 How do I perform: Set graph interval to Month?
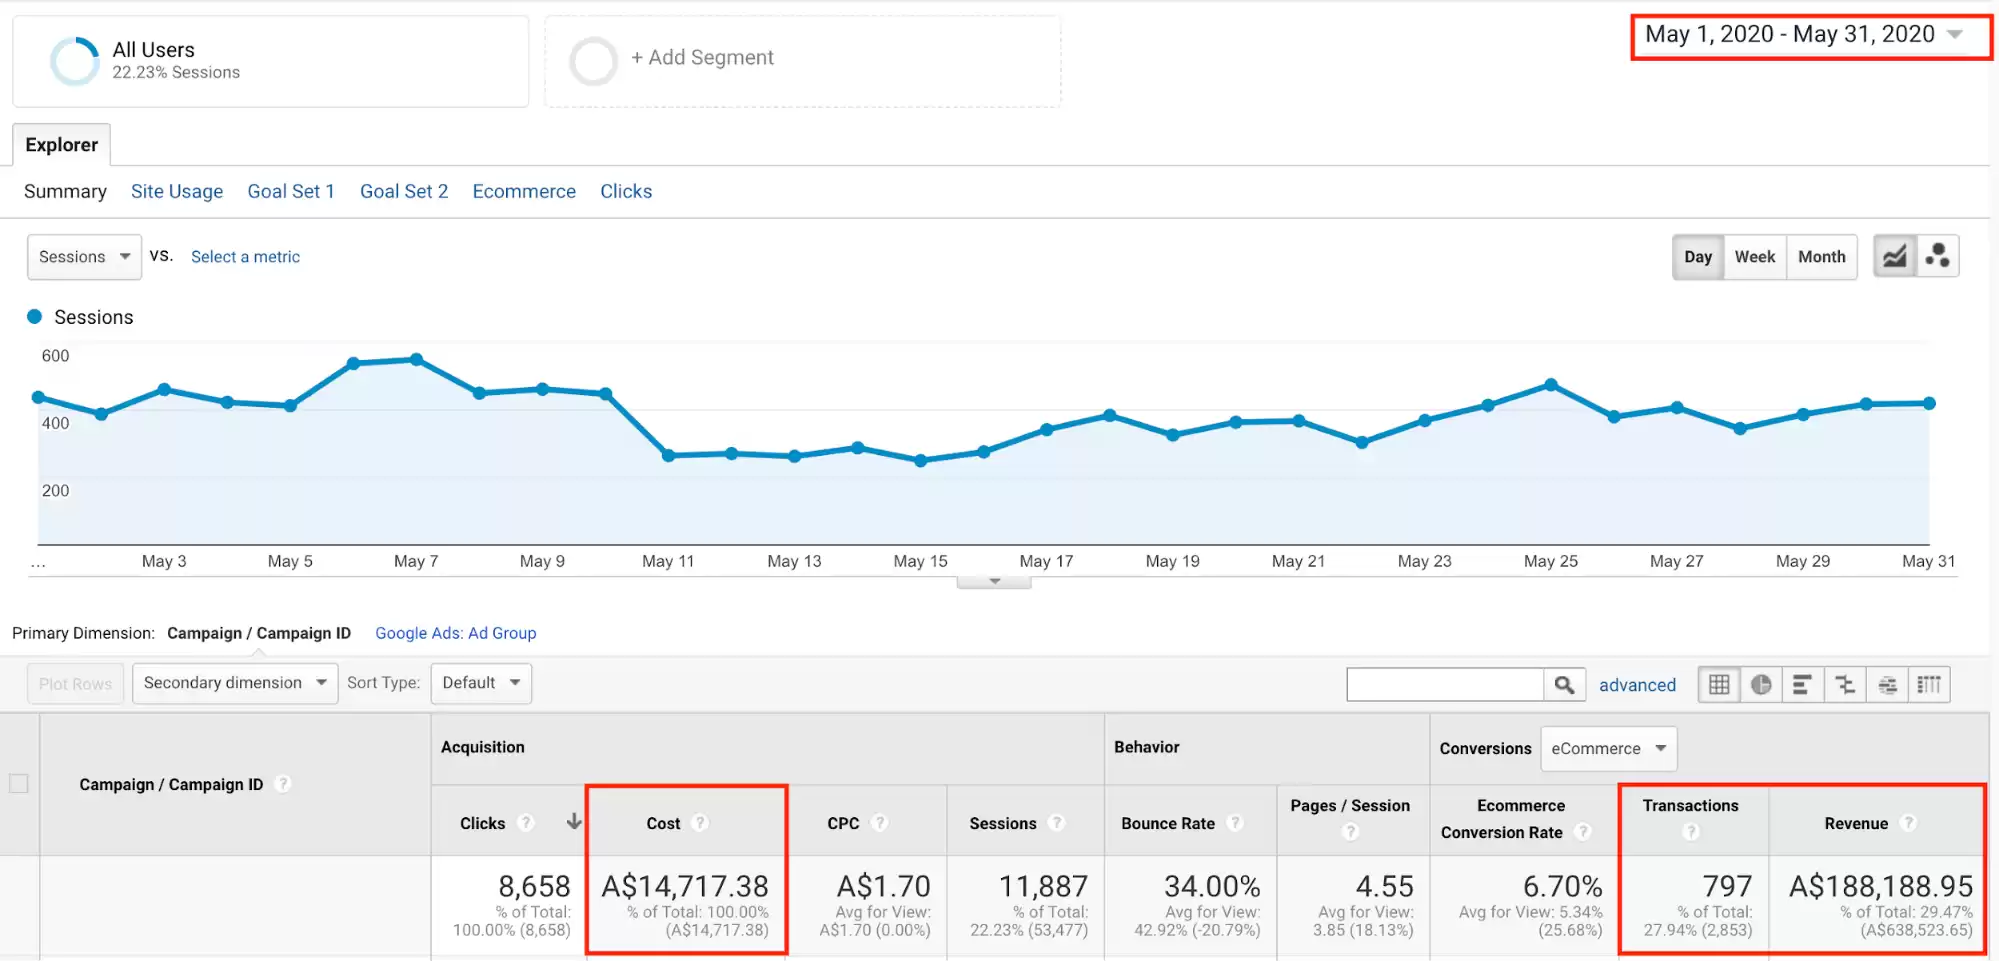(1821, 257)
